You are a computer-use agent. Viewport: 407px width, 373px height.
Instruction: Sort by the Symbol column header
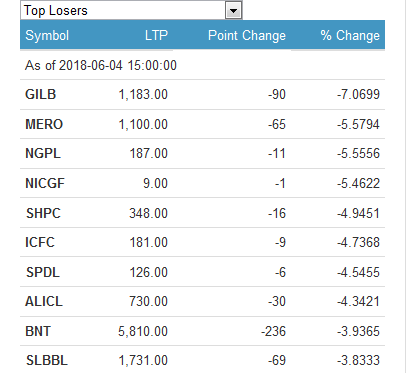[x=47, y=36]
